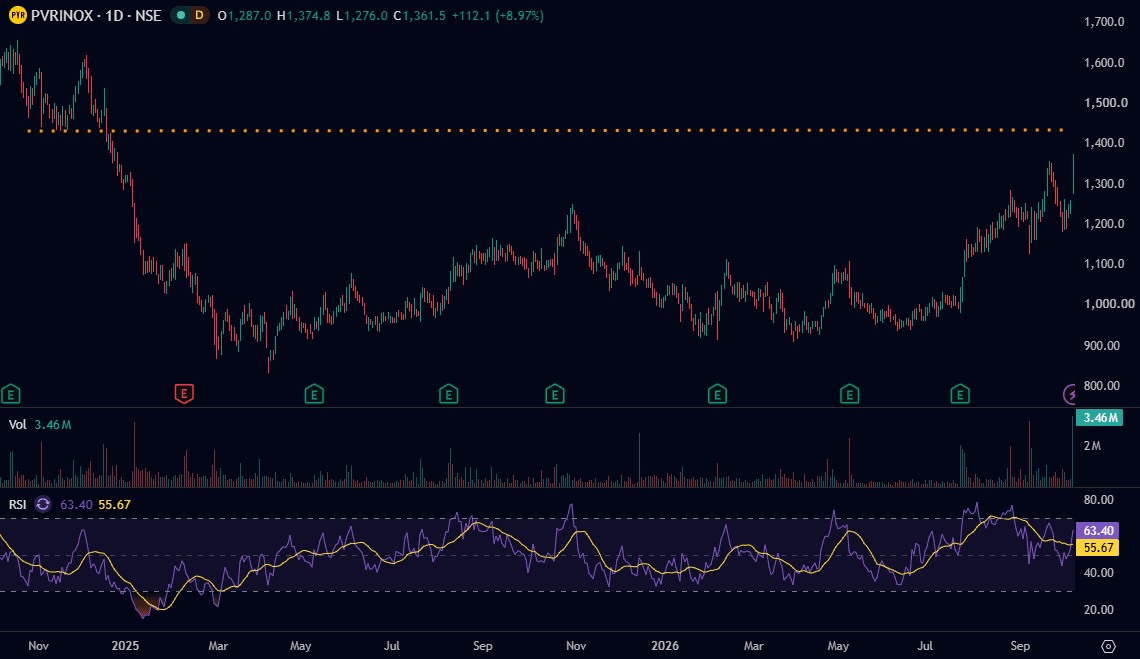
Task: Click price axis label 1,200.0
Action: click(1104, 223)
